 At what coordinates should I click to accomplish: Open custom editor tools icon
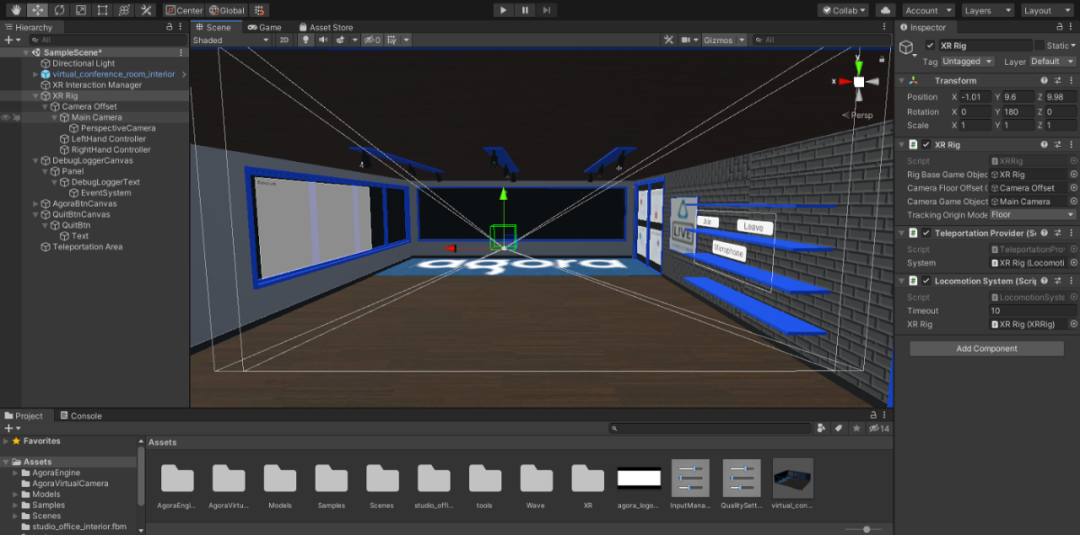pyautogui.click(x=145, y=10)
